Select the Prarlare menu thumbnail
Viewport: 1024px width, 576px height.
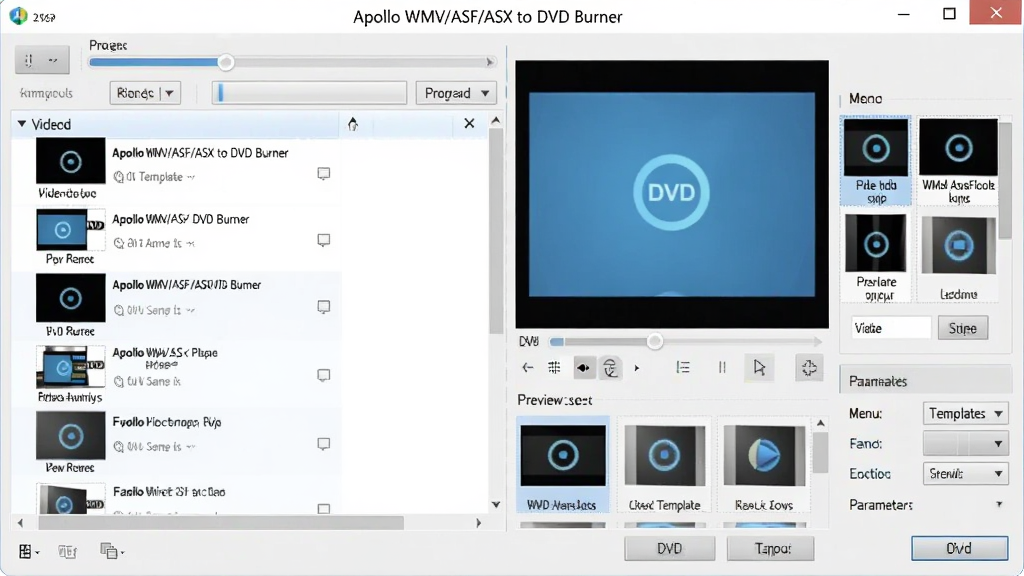pos(876,257)
